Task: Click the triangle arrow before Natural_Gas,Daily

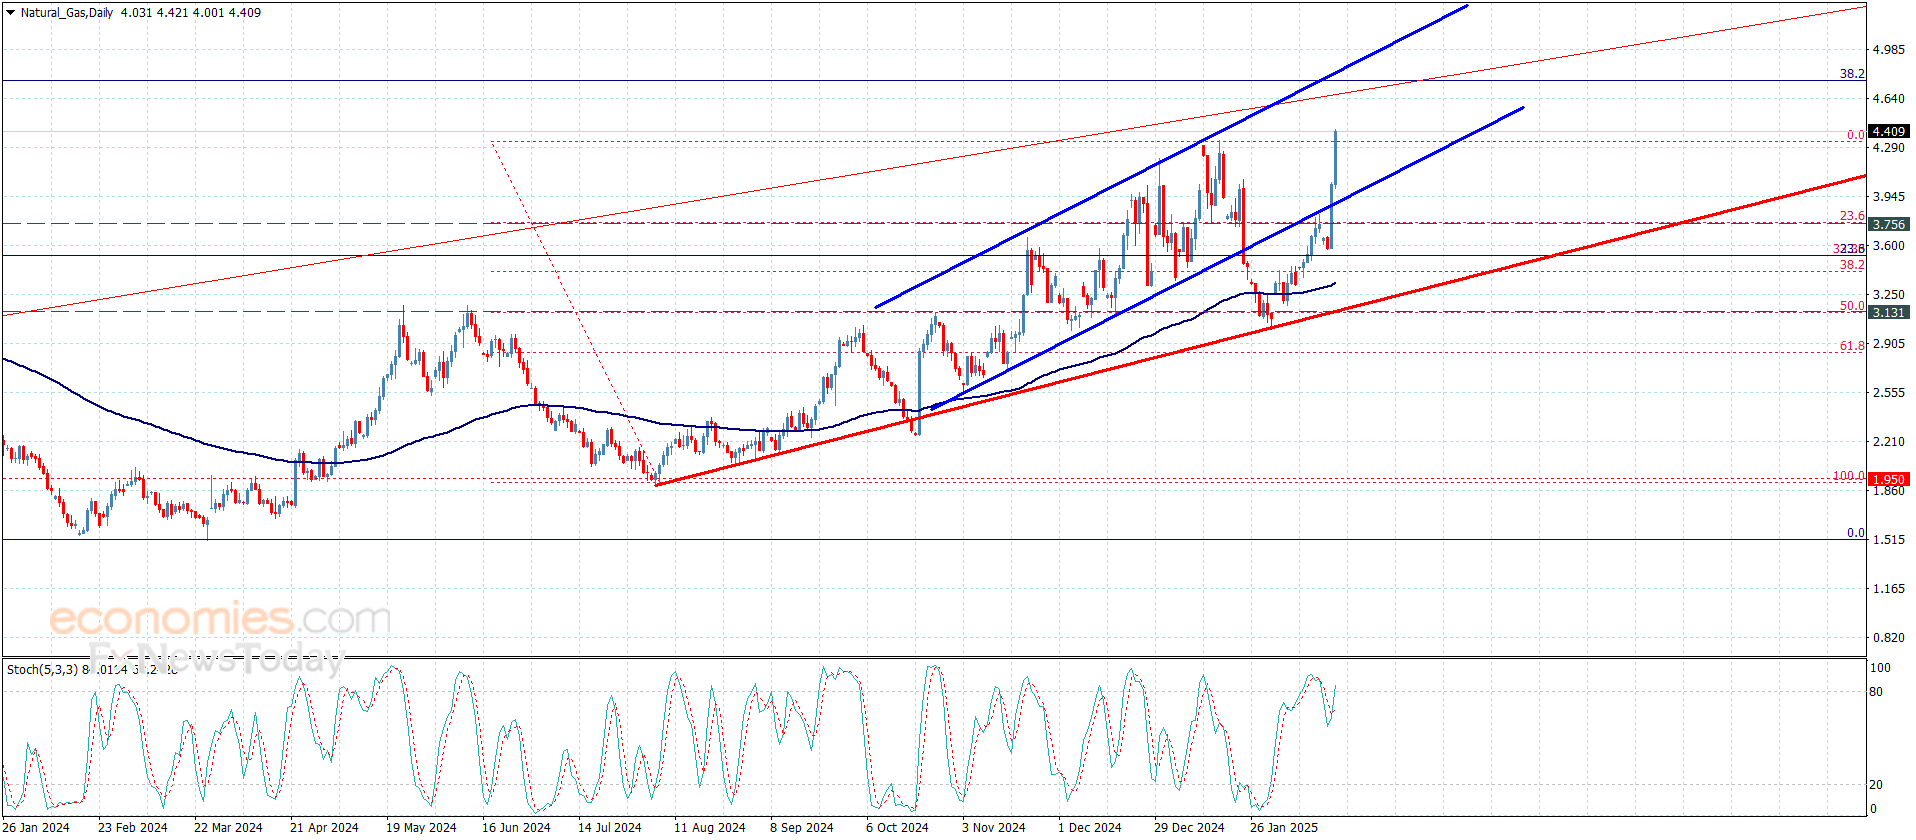Action: (10, 13)
